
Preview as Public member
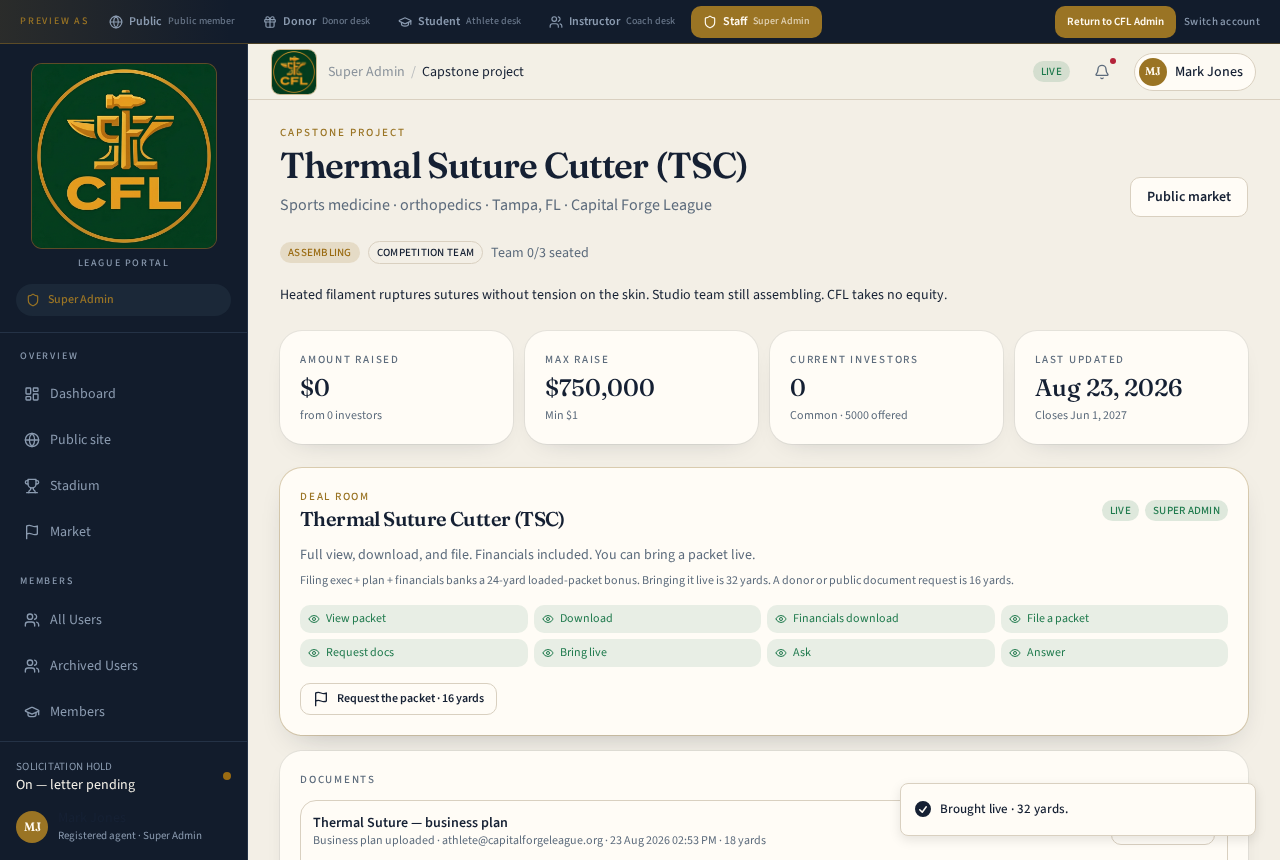click(x=172, y=22)
